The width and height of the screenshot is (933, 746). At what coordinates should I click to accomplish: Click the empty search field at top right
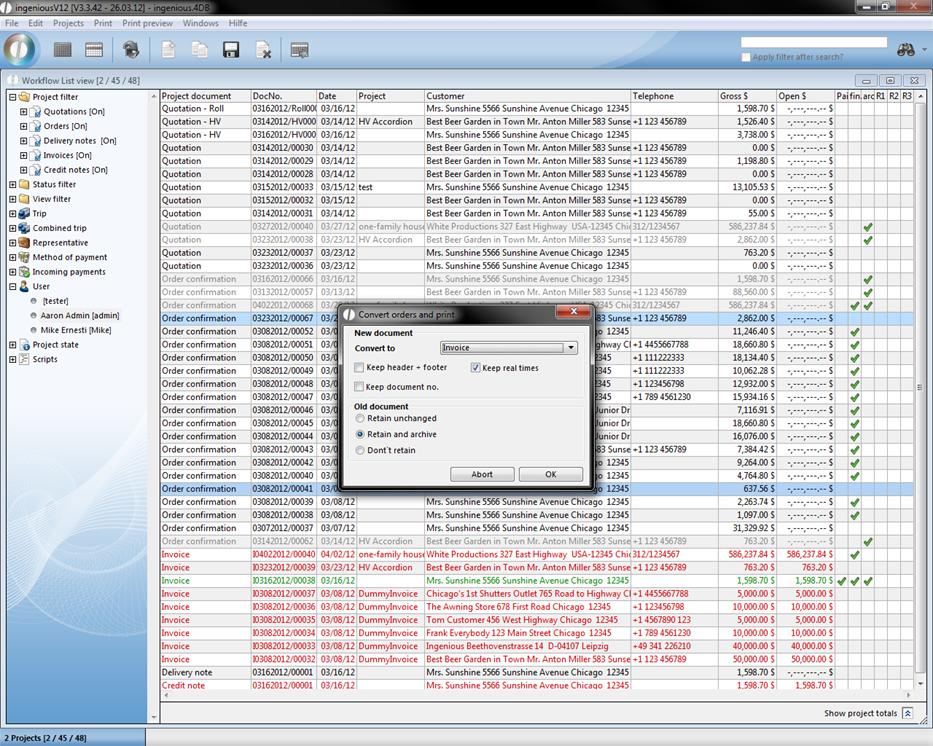pos(813,43)
